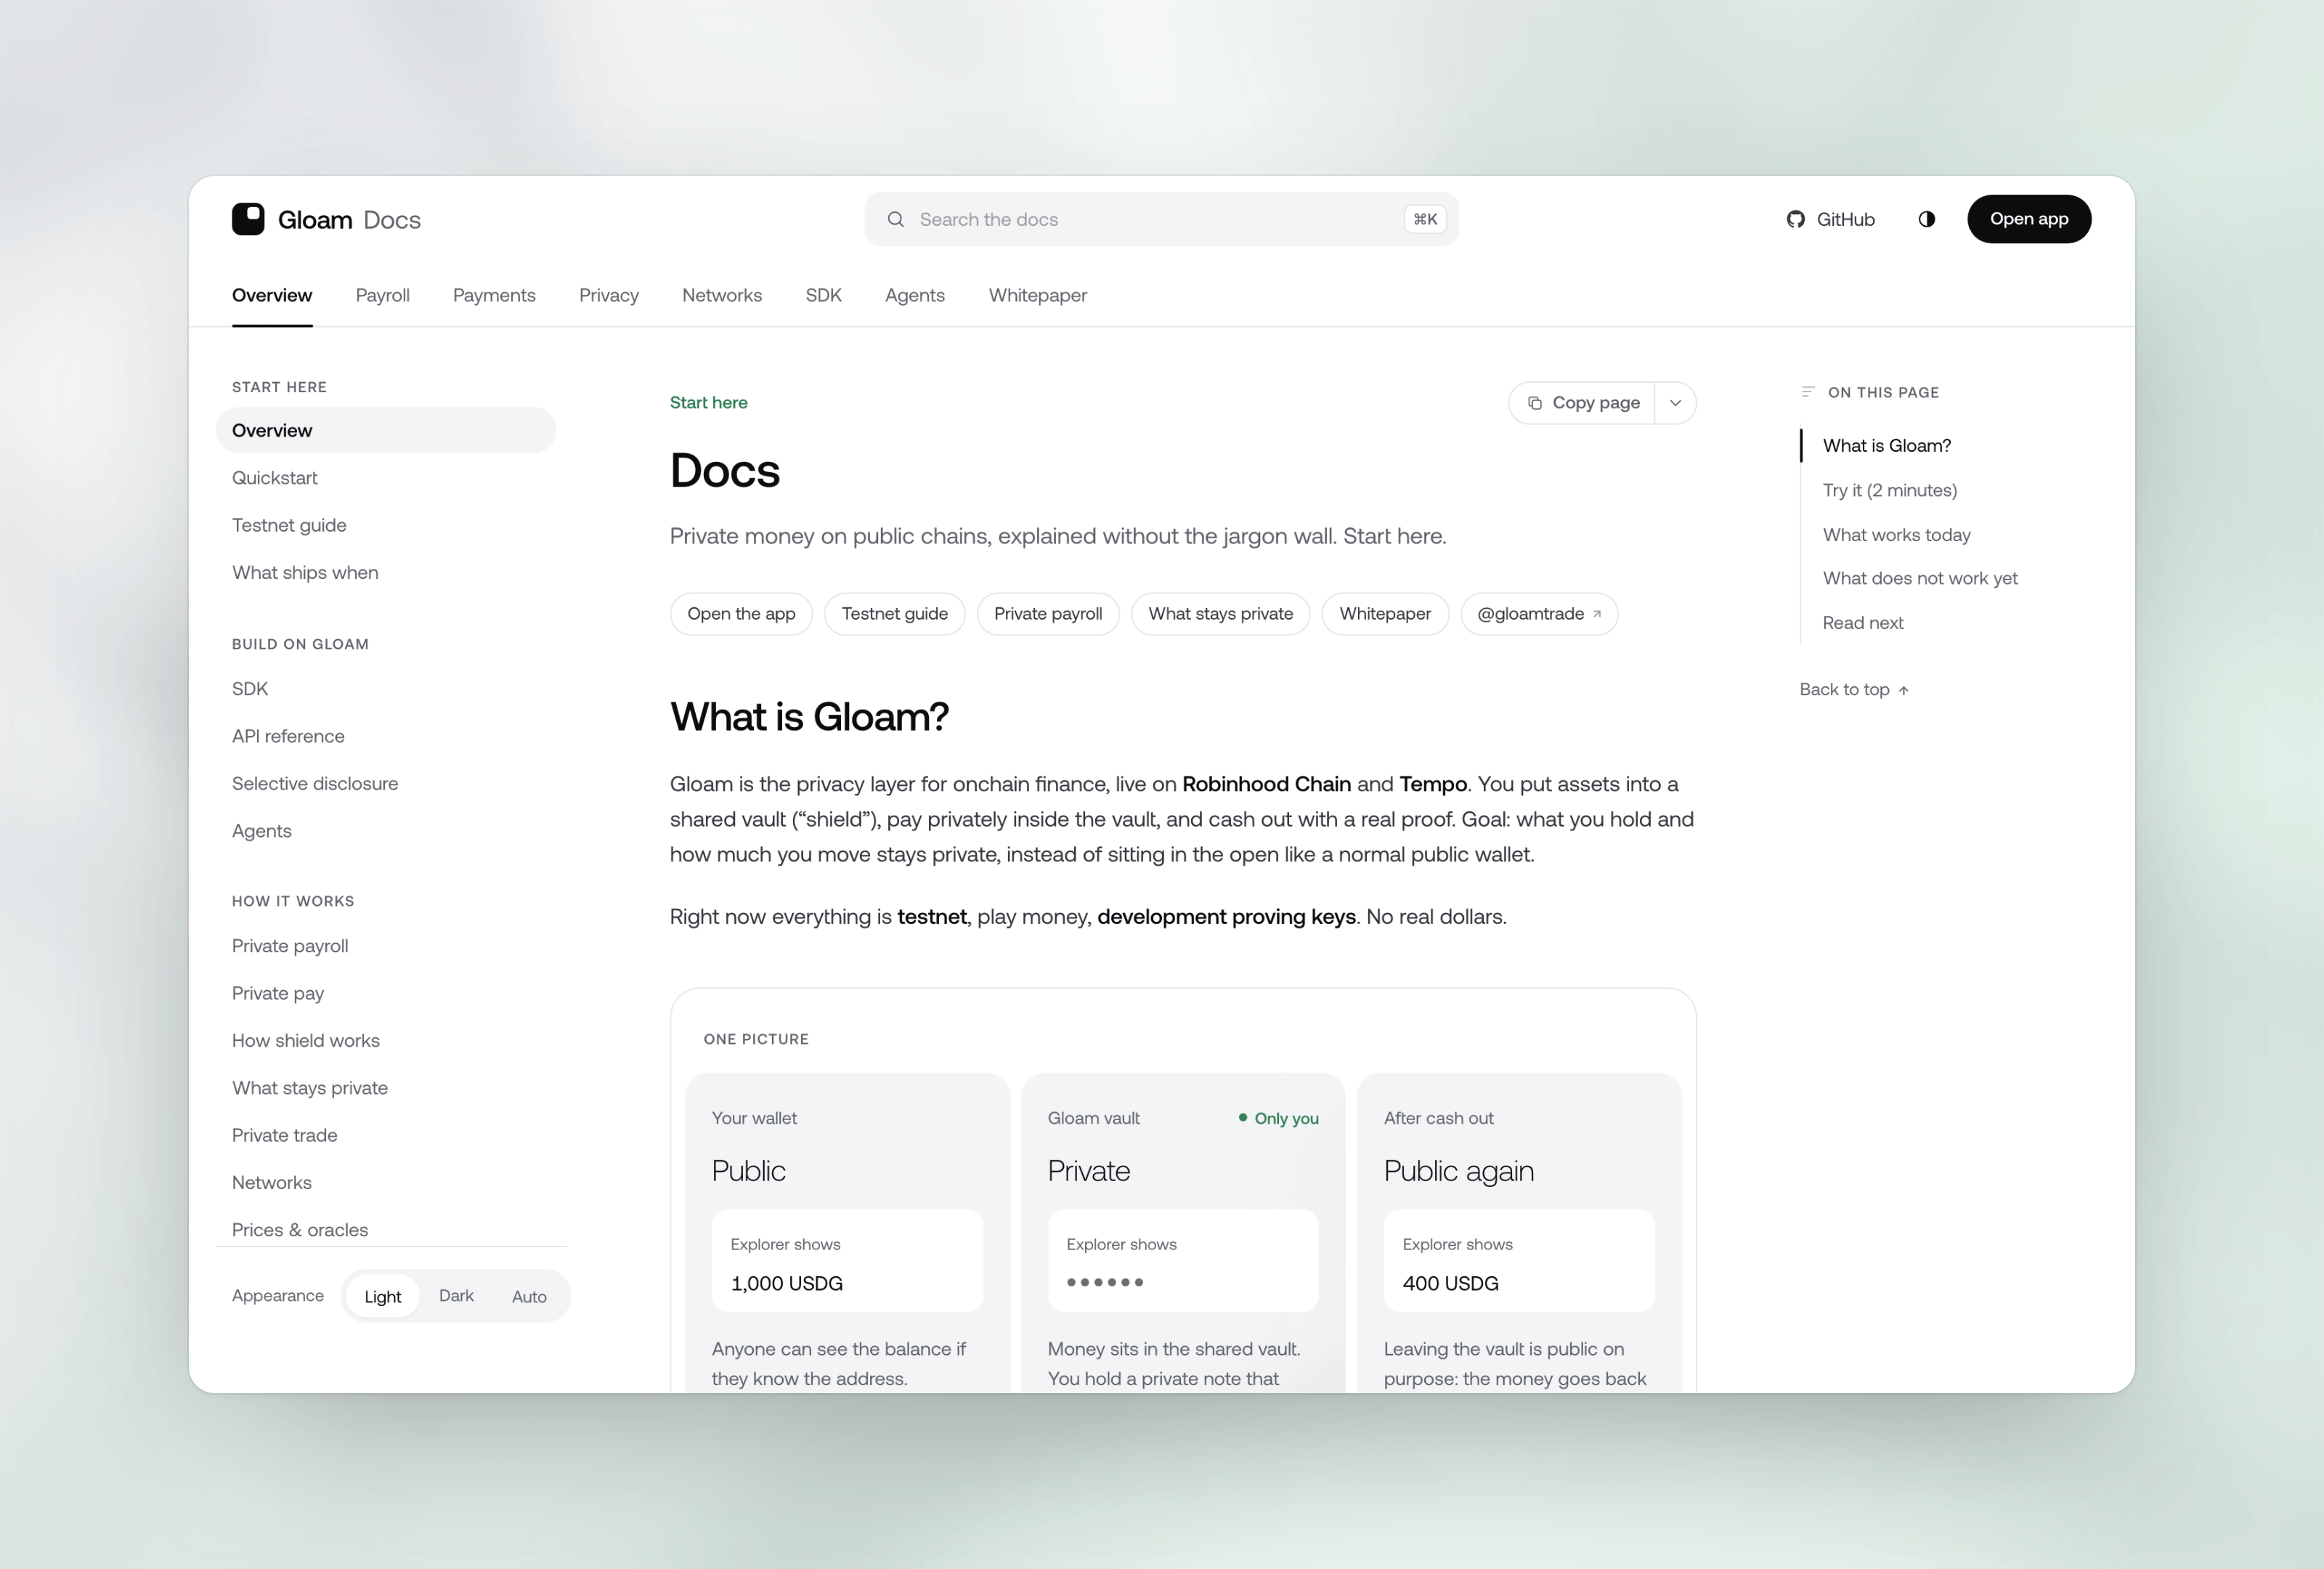Click the Back to top arrow icon
This screenshot has height=1569, width=2324.
click(x=1904, y=690)
